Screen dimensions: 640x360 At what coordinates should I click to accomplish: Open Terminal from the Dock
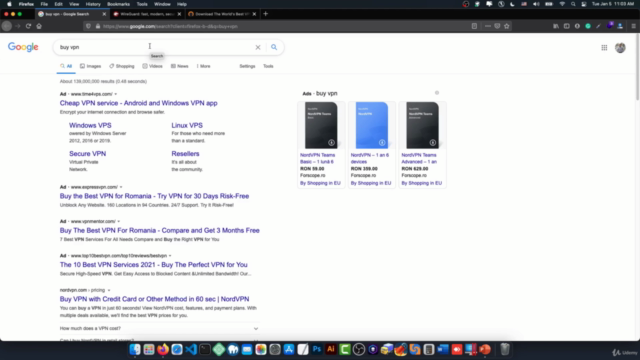click(x=205, y=349)
